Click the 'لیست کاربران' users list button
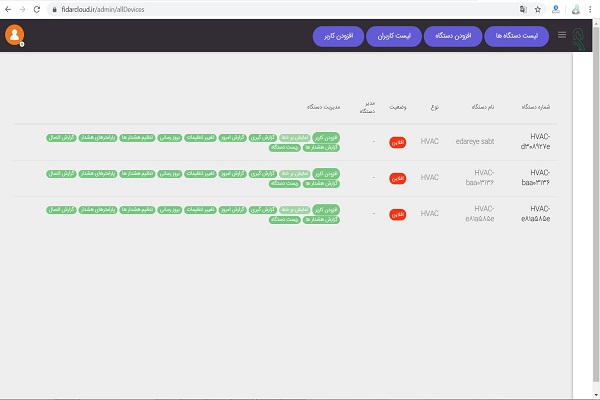 pos(397,36)
